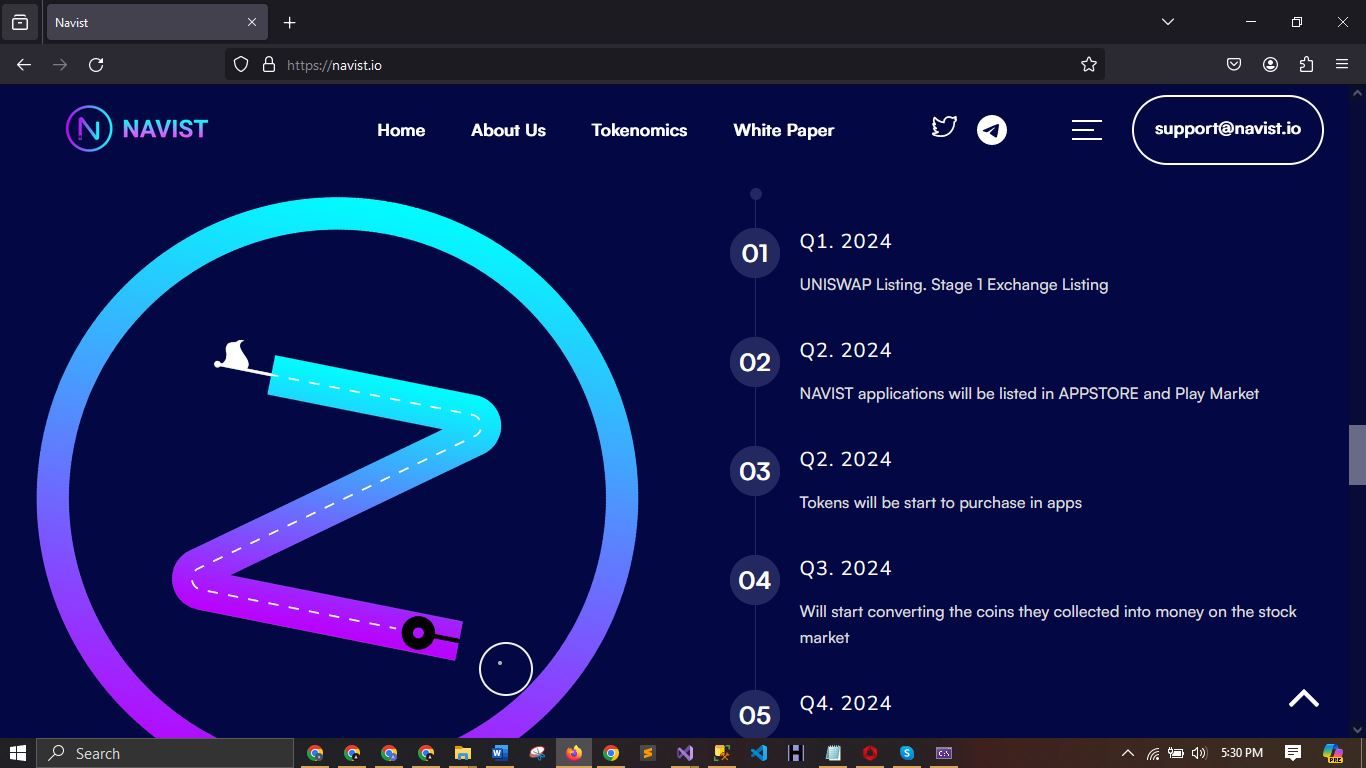1366x768 pixels.
Task: Click the 01 roadmap step marker
Action: [755, 253]
